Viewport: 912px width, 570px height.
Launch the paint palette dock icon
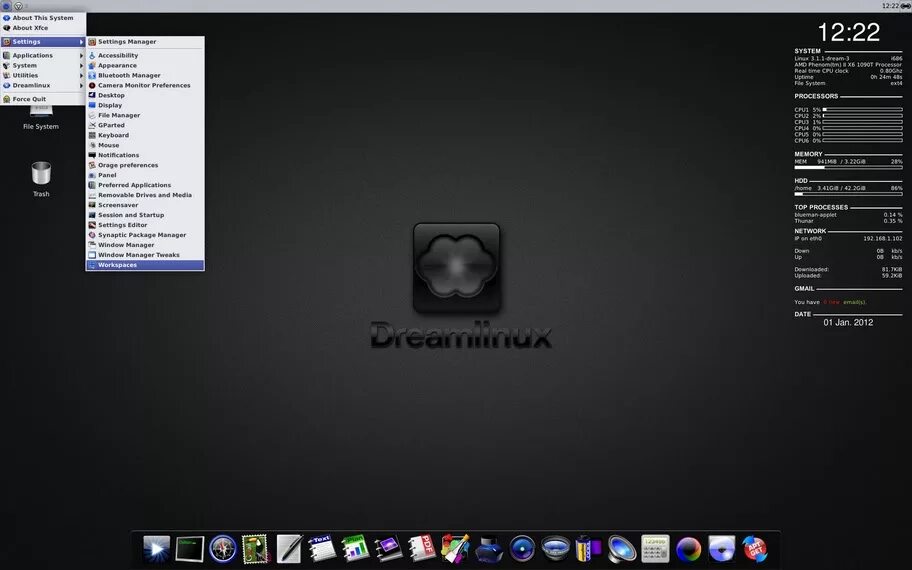(x=455, y=548)
